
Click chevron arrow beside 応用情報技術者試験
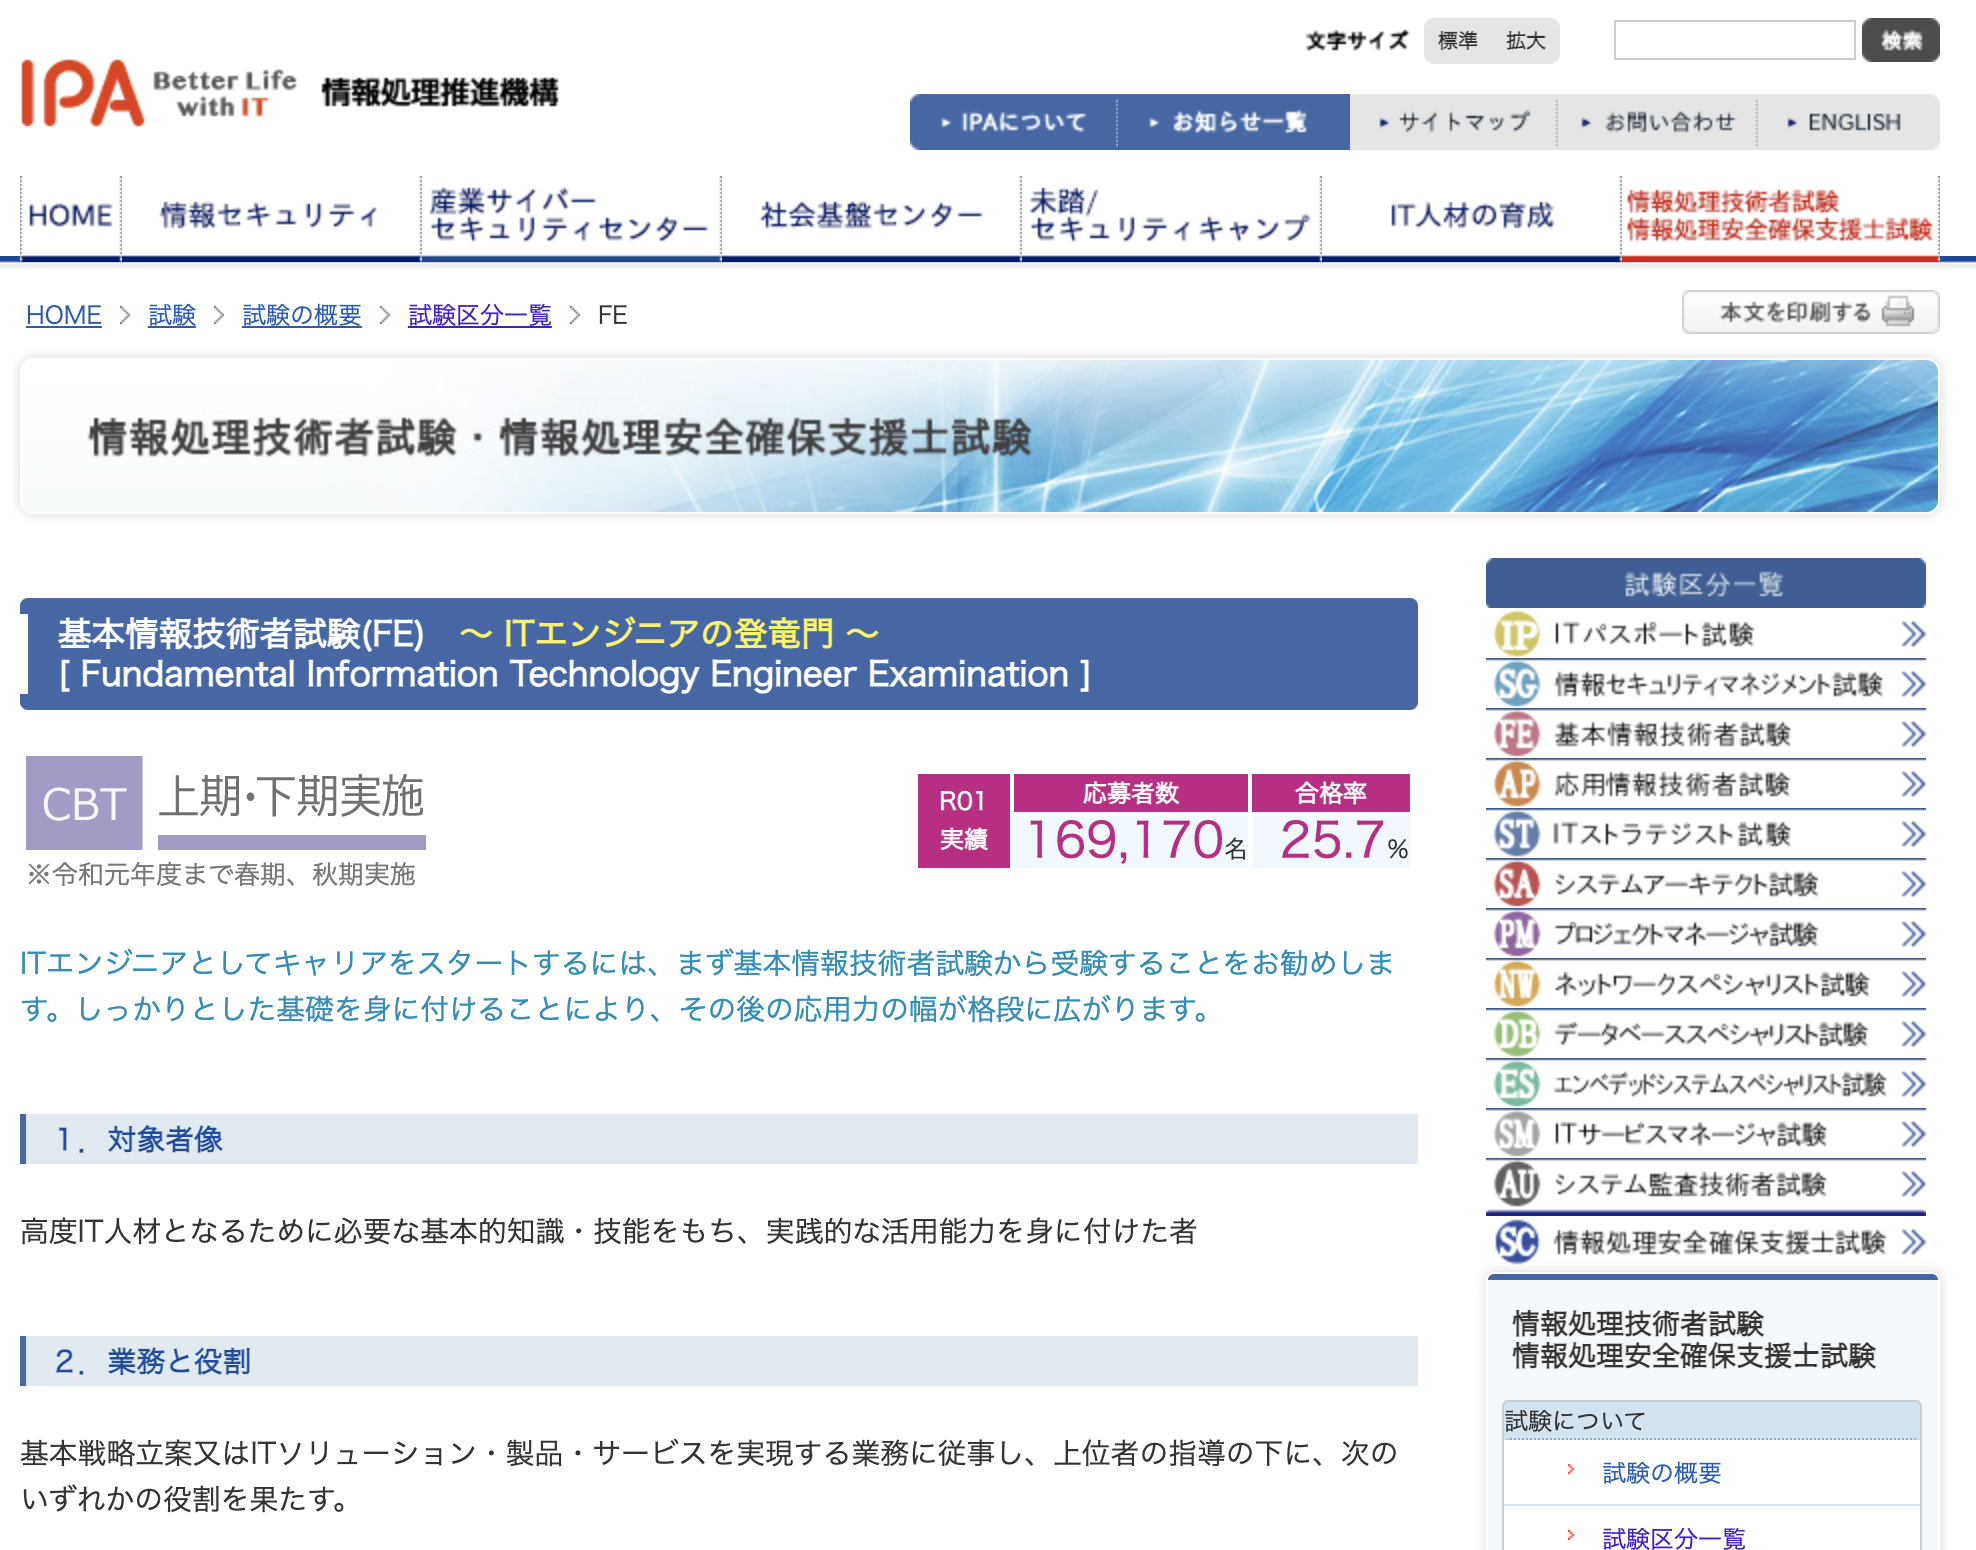[x=1913, y=784]
